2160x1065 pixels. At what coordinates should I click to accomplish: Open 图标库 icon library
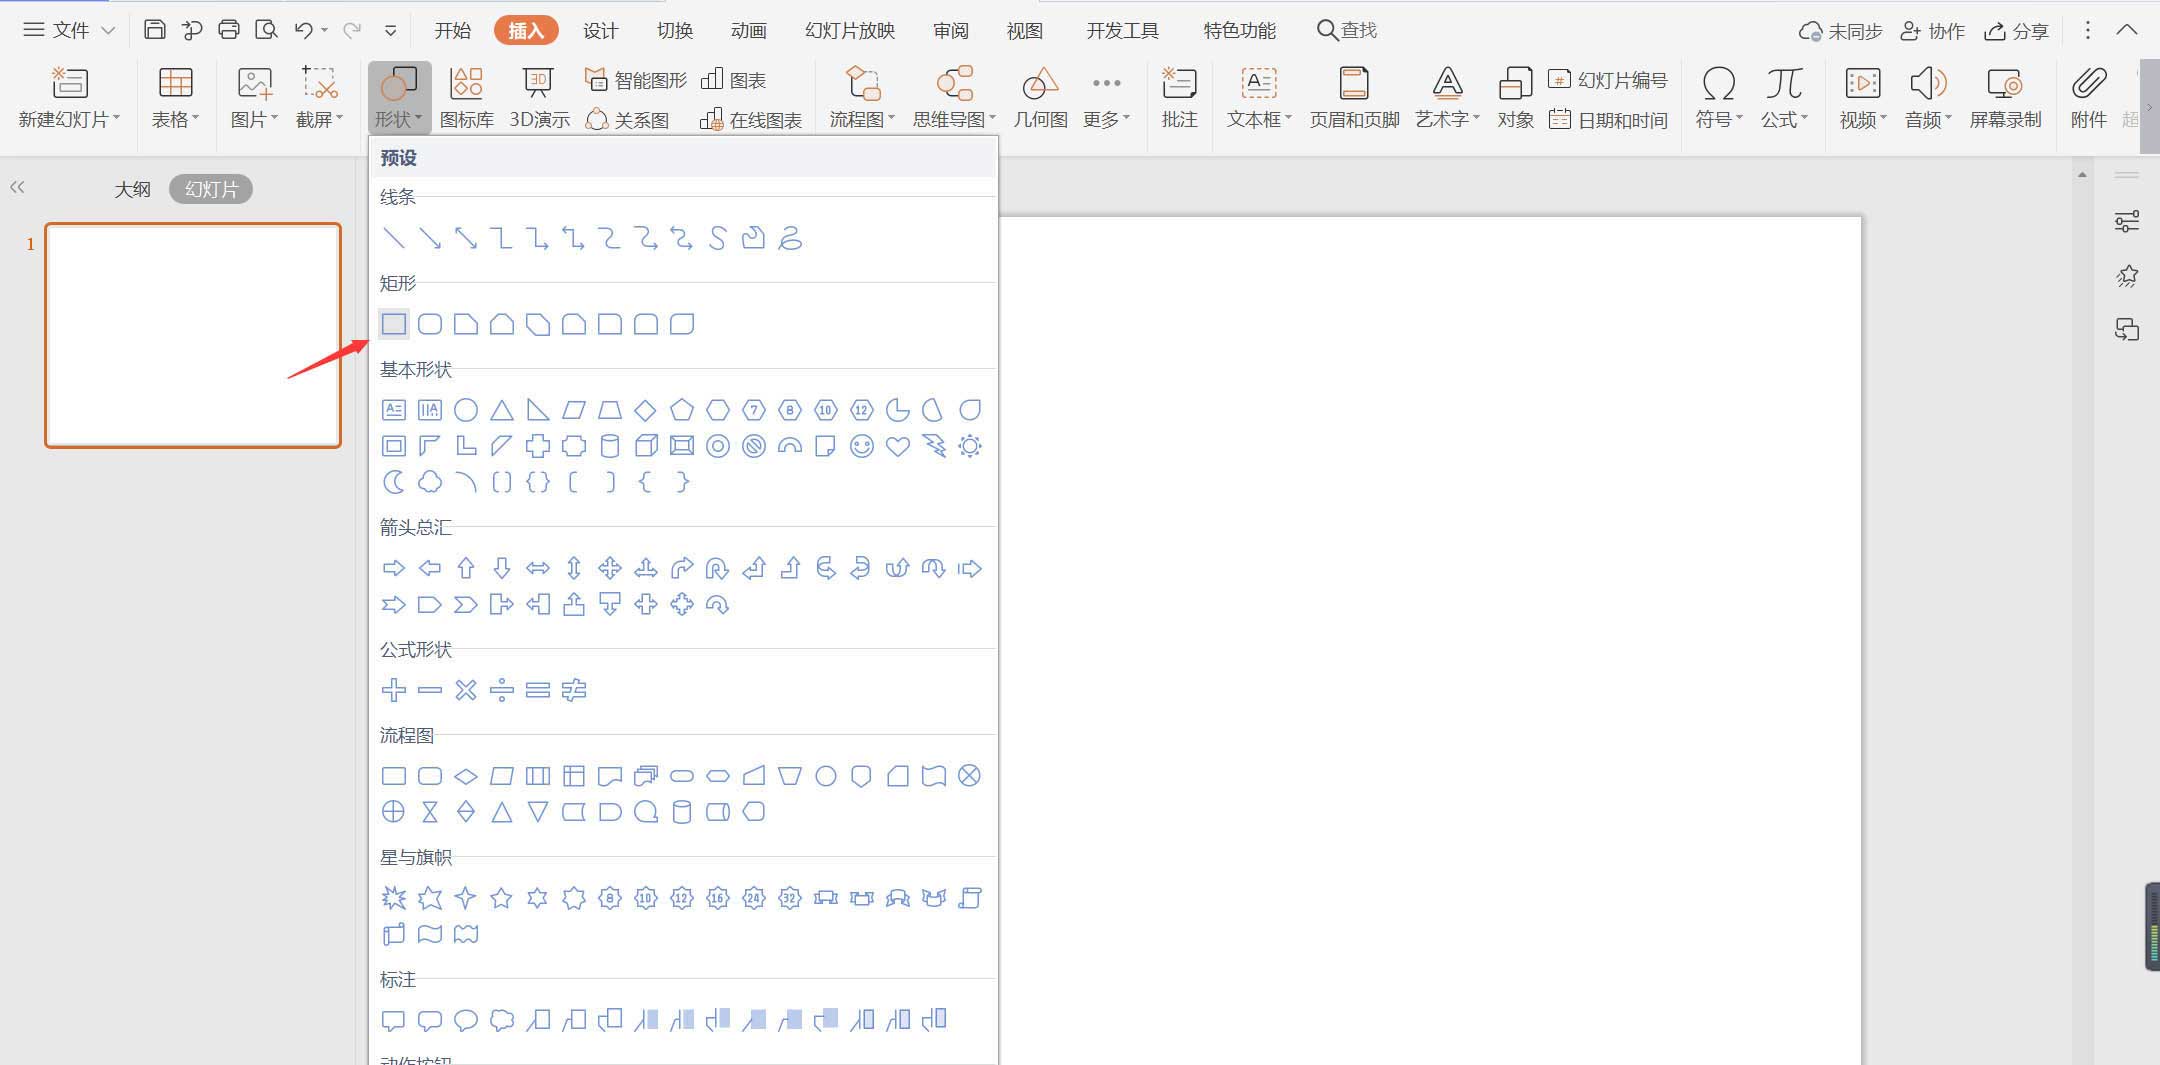[466, 98]
